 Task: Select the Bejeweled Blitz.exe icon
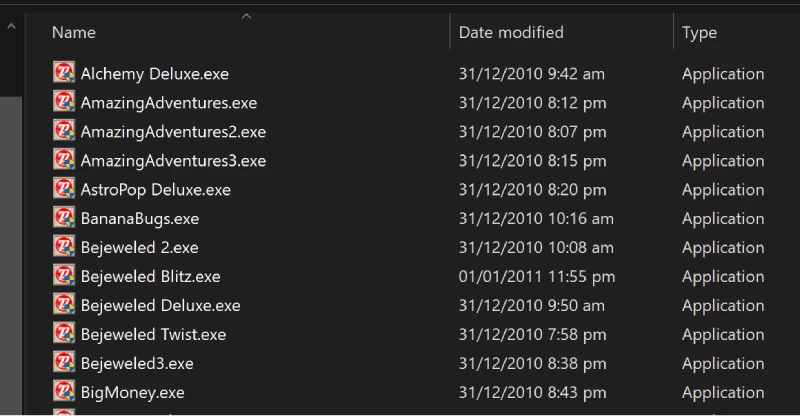pos(64,276)
